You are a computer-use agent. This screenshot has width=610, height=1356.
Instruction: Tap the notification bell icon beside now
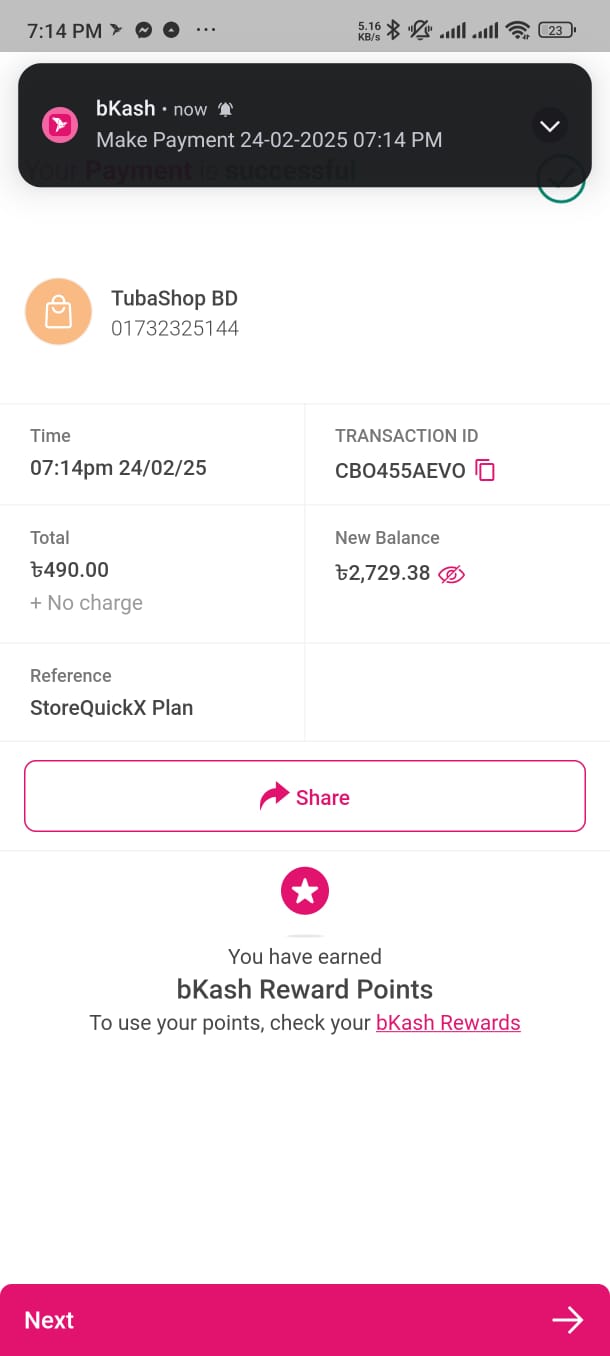pos(226,110)
